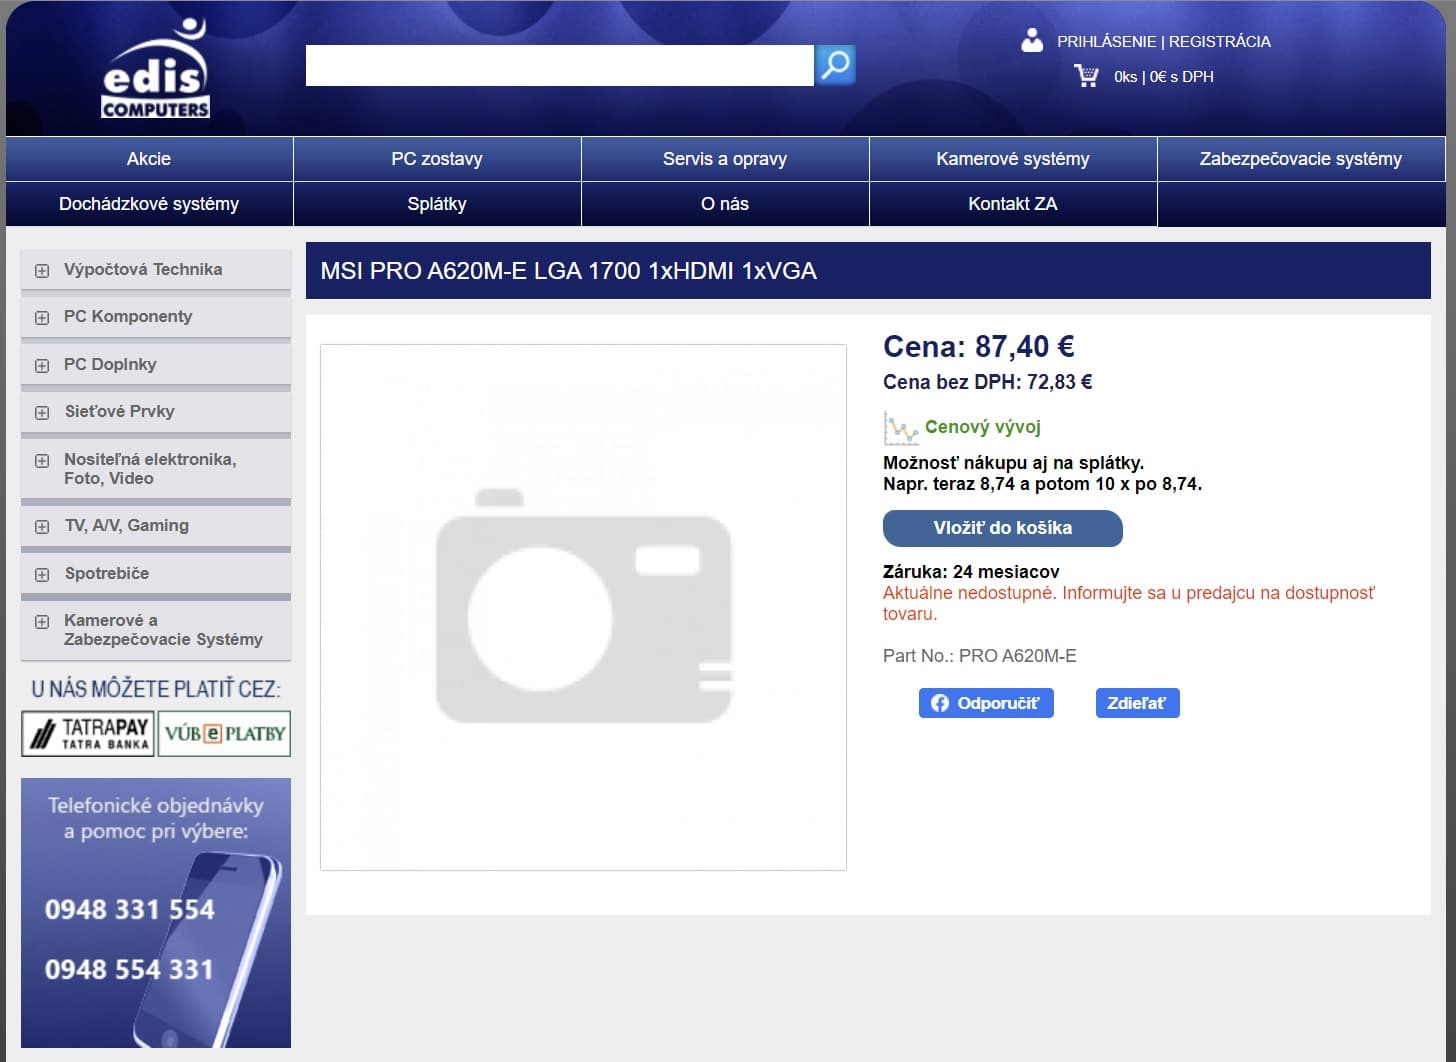Open PC Doplnky category label
Viewport: 1456px width, 1062px height.
pos(110,364)
